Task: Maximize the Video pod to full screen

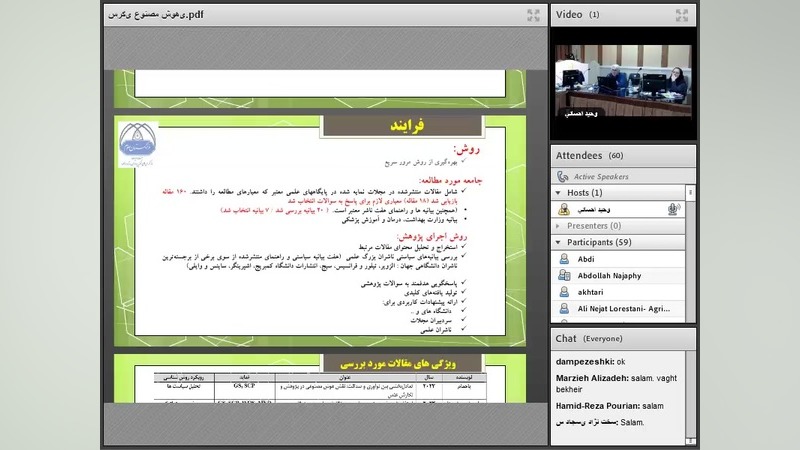Action: (x=682, y=15)
